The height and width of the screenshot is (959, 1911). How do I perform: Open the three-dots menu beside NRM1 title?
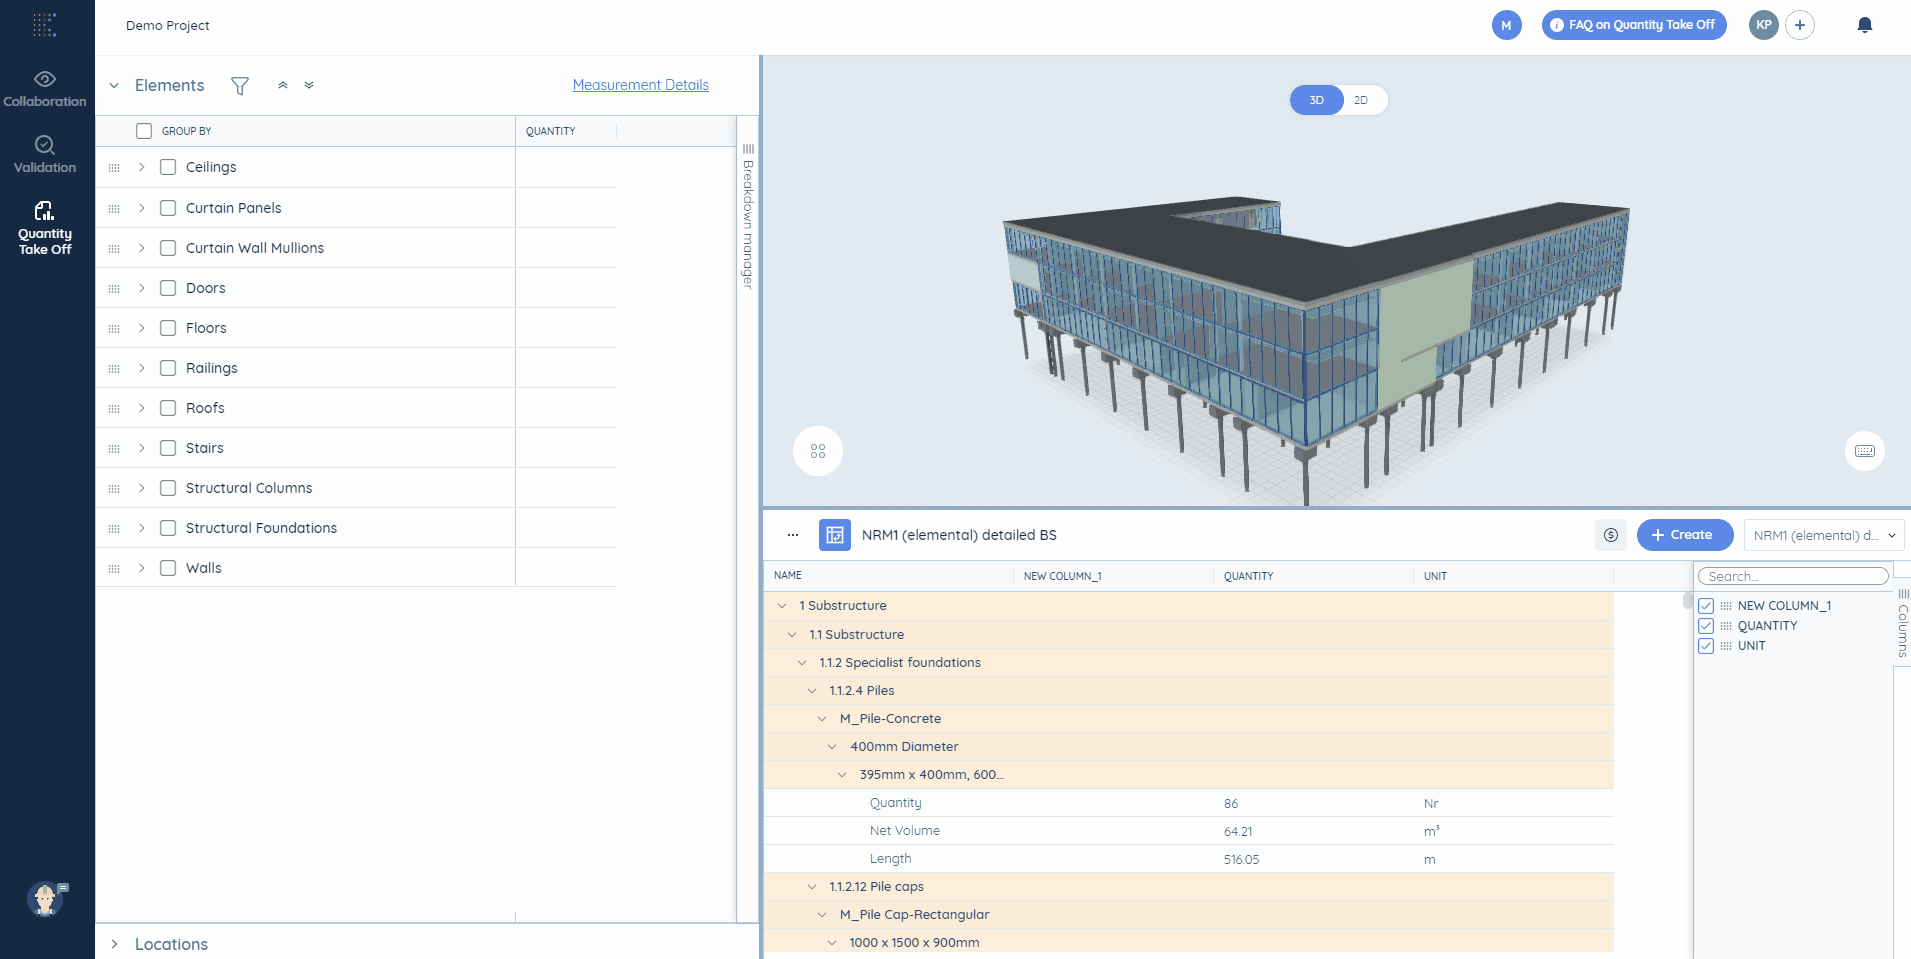click(793, 535)
